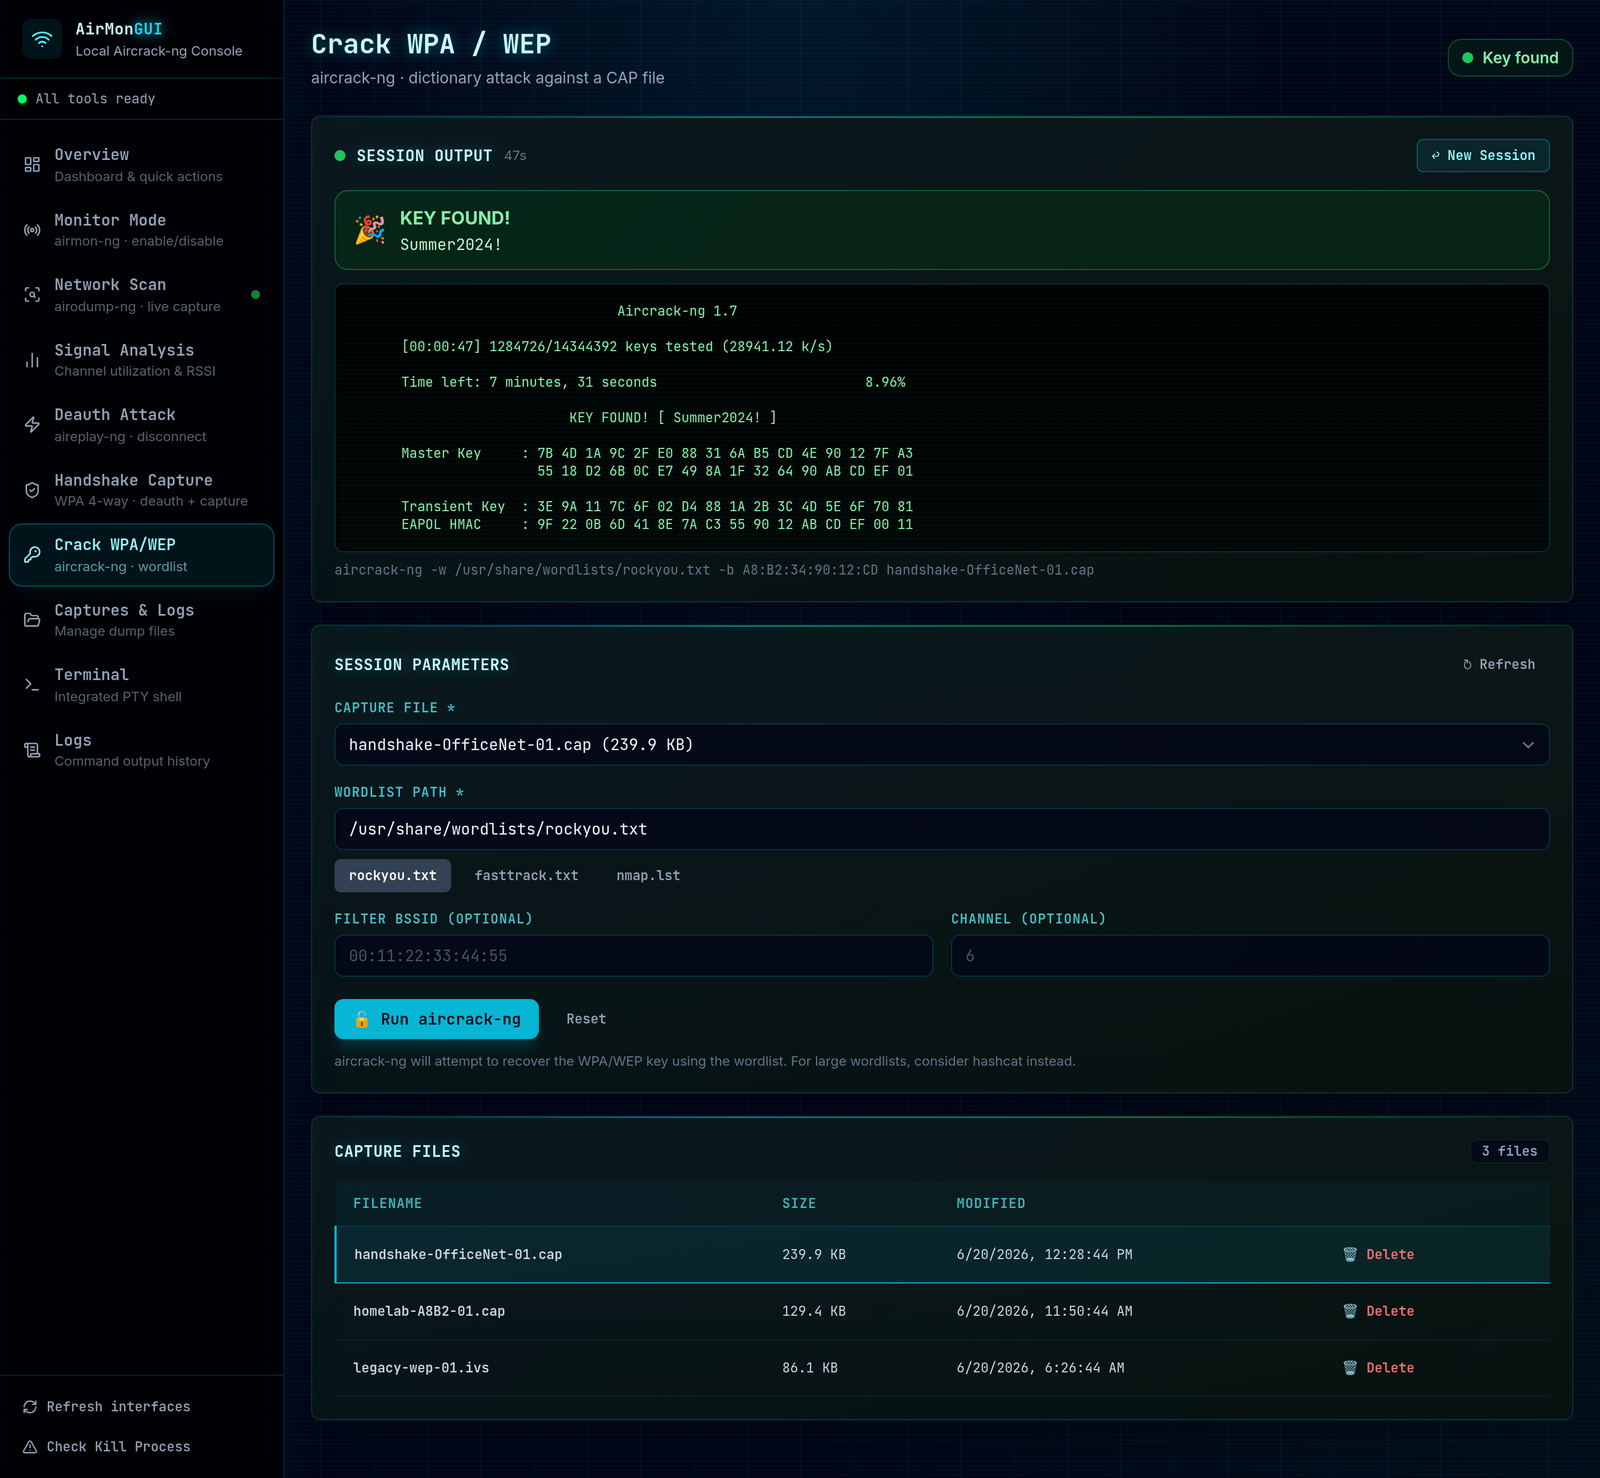Select the Crack WPA/WEP menu item
Image resolution: width=1600 pixels, height=1478 pixels.
tap(141, 555)
